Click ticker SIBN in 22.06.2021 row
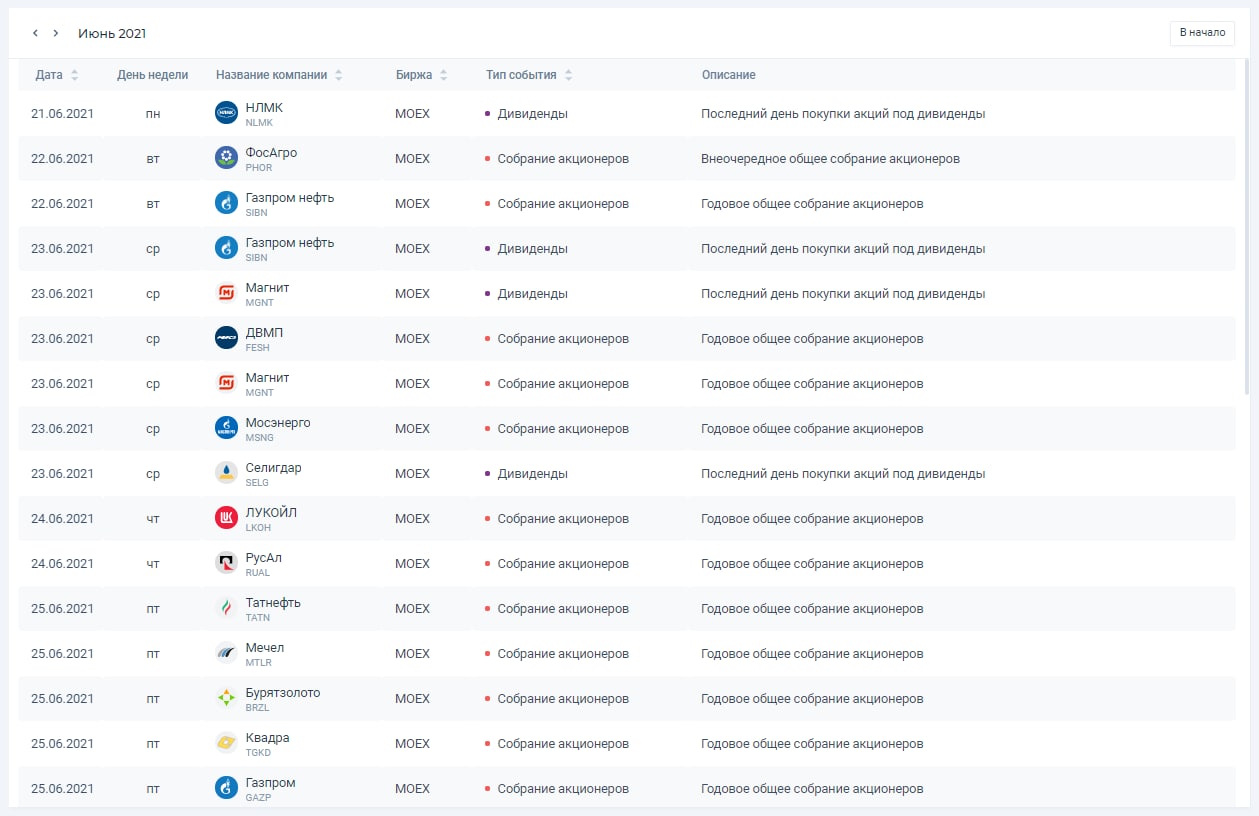Image resolution: width=1259 pixels, height=816 pixels. [x=256, y=213]
